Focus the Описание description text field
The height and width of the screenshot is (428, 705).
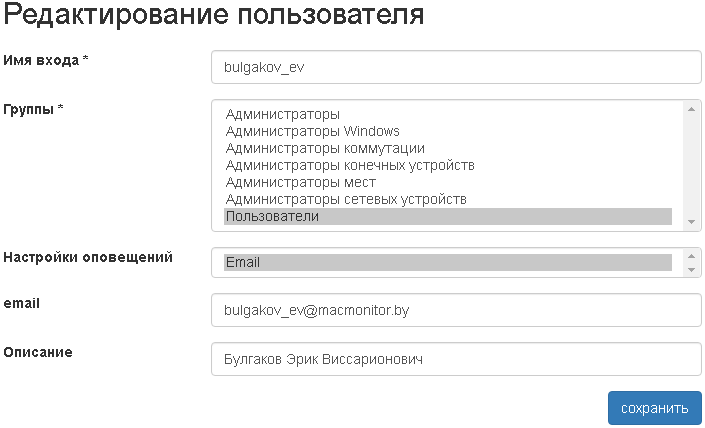tap(456, 359)
